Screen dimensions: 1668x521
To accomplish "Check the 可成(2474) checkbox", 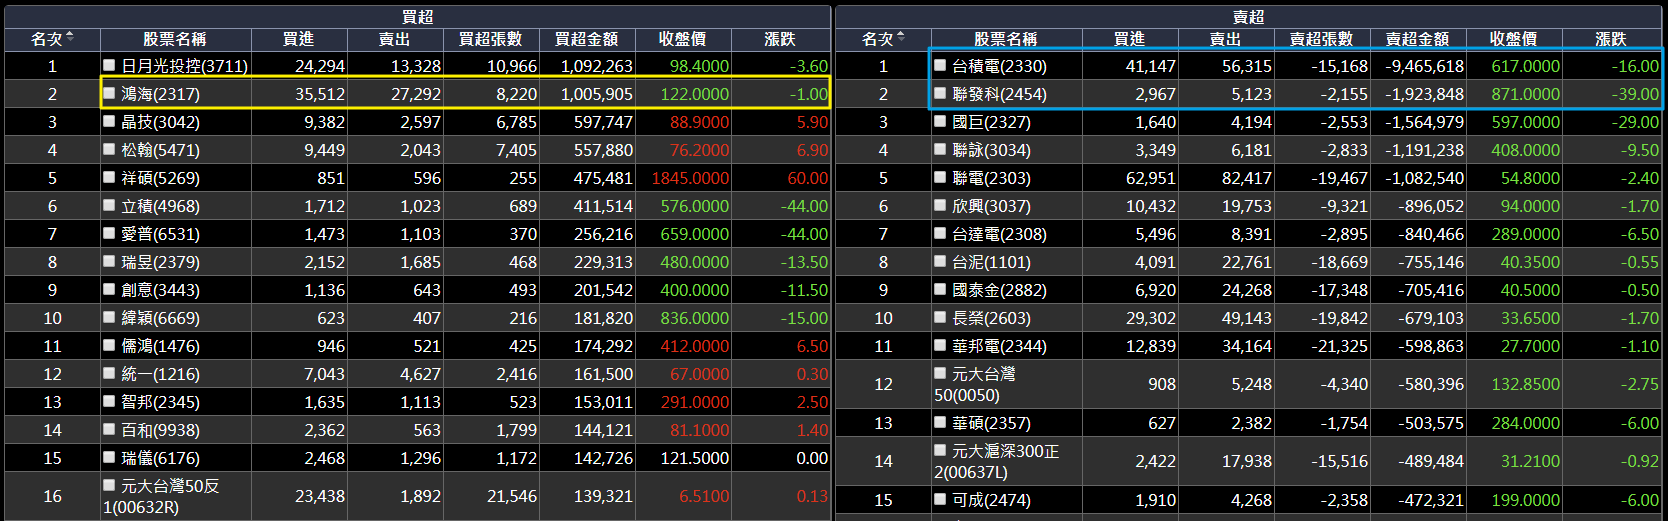I will click(x=940, y=499).
